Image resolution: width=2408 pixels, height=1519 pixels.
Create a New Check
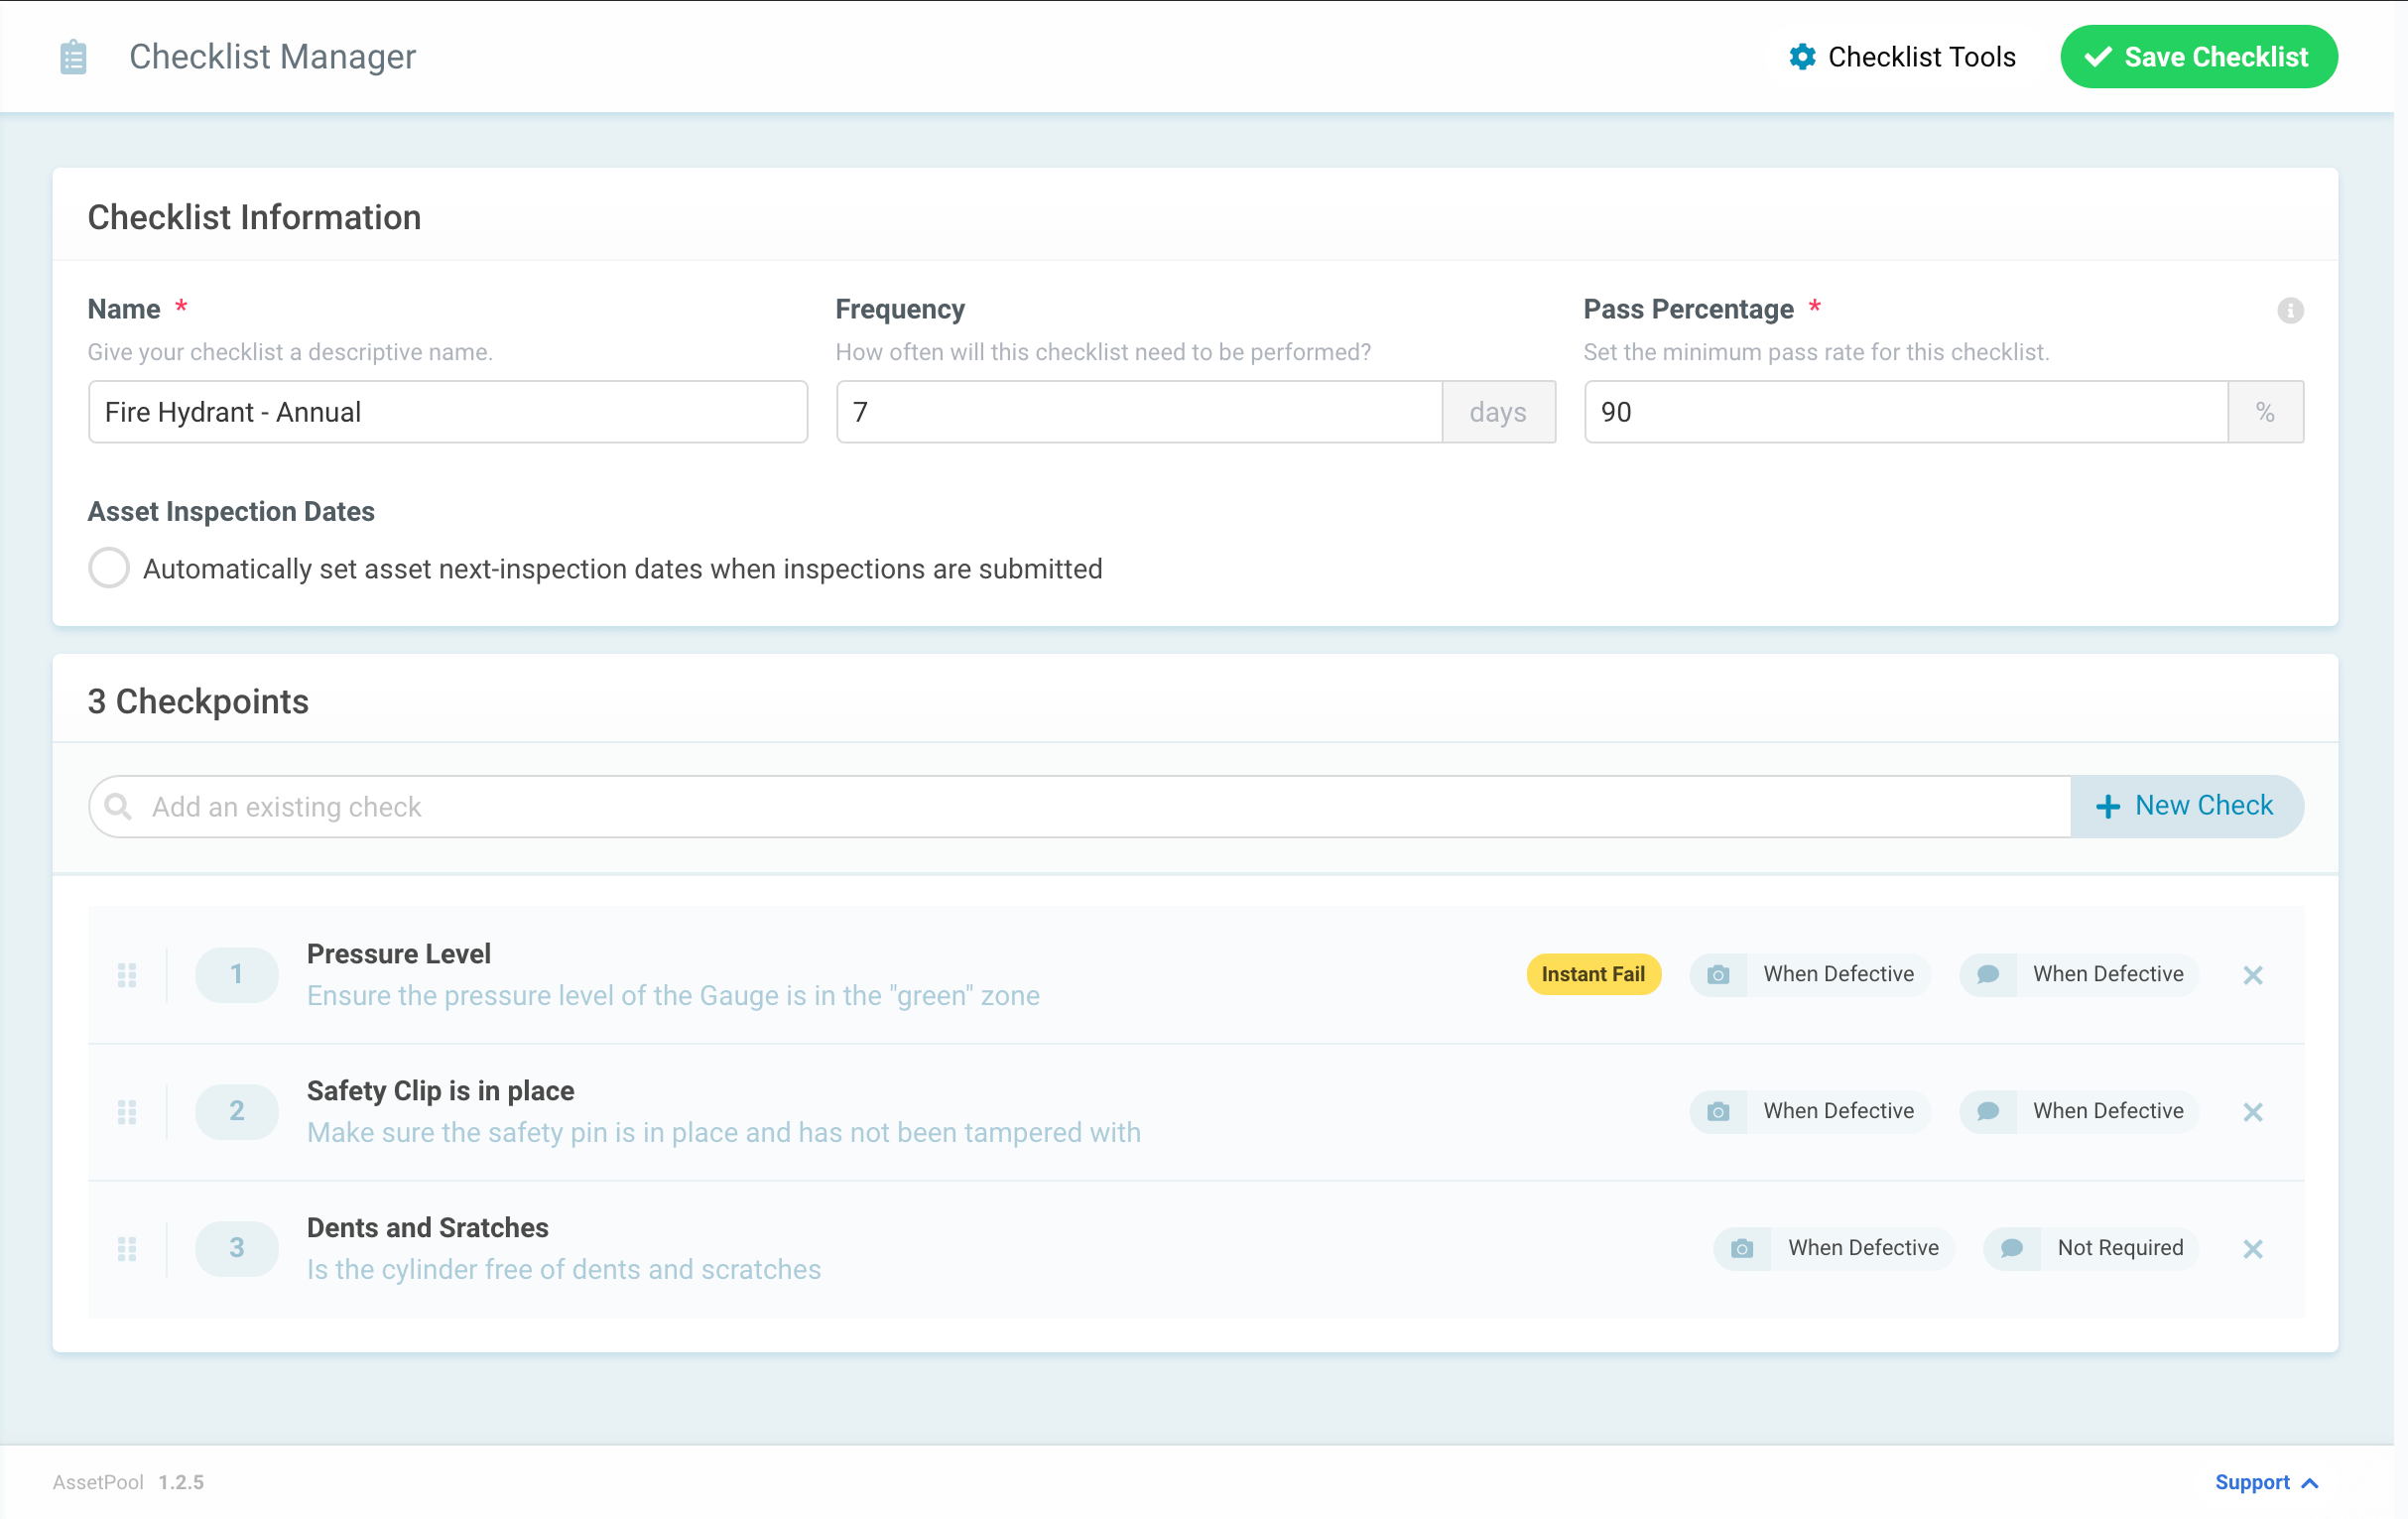pyautogui.click(x=2186, y=806)
